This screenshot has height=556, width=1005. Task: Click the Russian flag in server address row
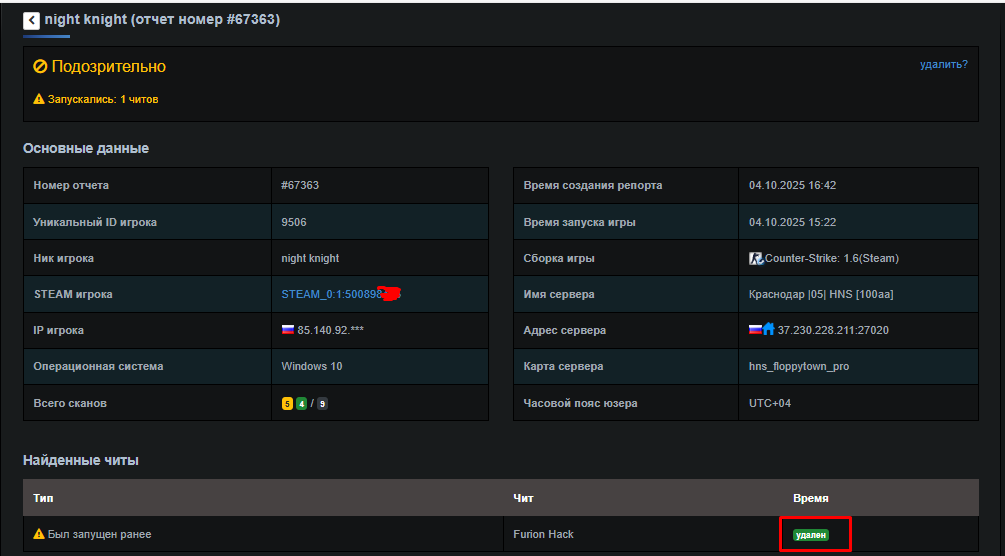(755, 330)
